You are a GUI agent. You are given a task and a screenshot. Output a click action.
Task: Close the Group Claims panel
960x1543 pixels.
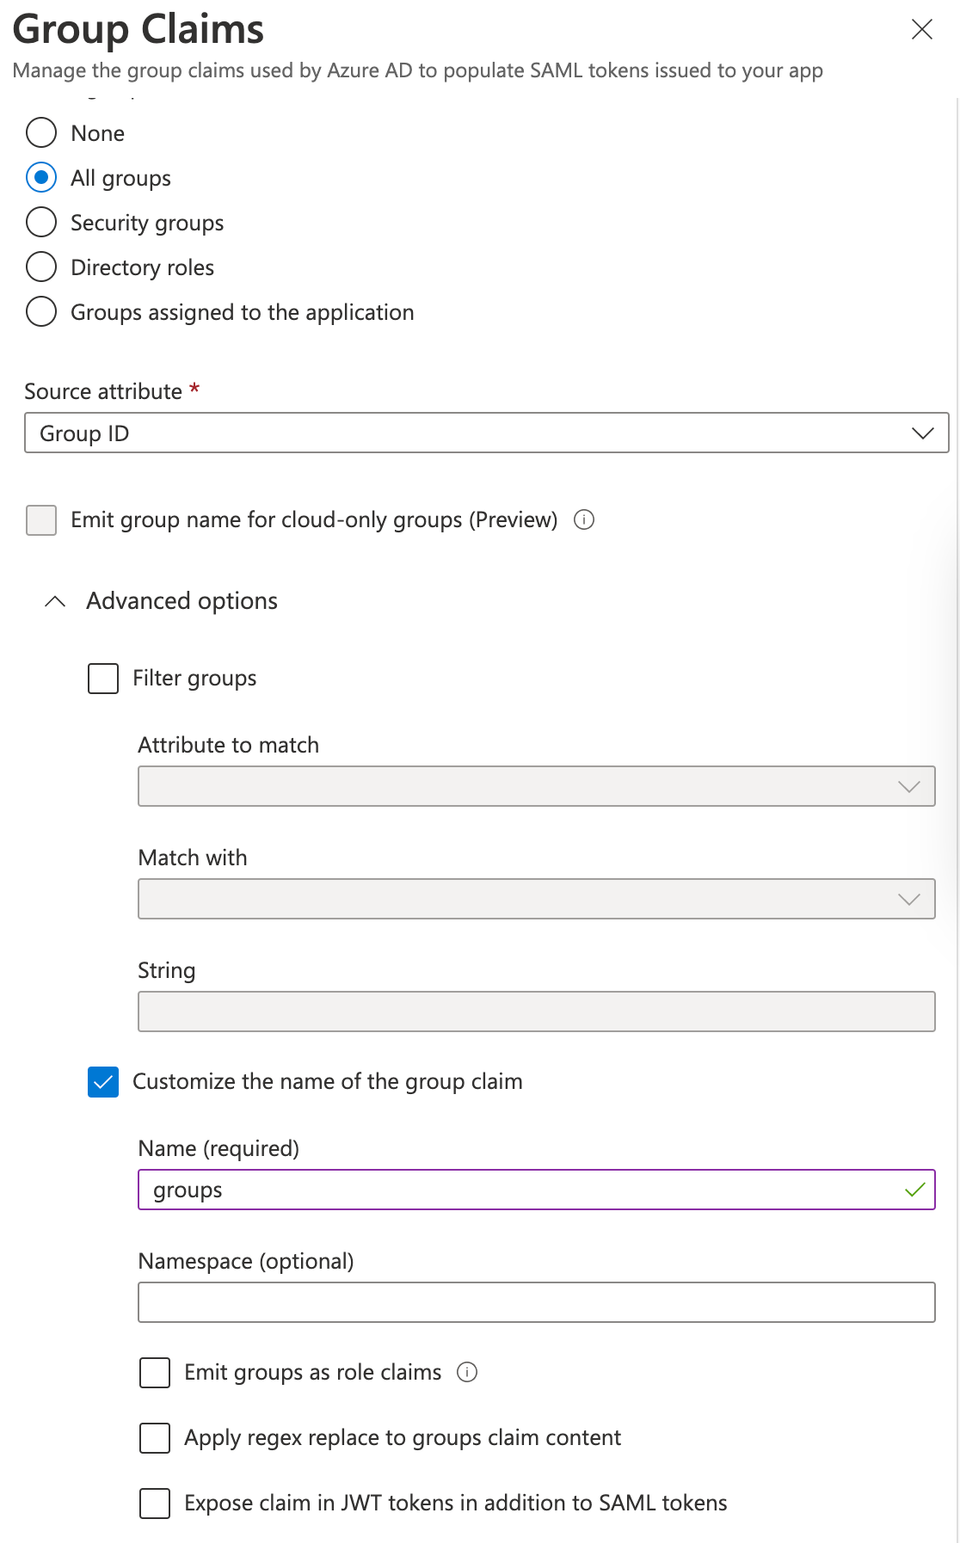[x=921, y=29]
